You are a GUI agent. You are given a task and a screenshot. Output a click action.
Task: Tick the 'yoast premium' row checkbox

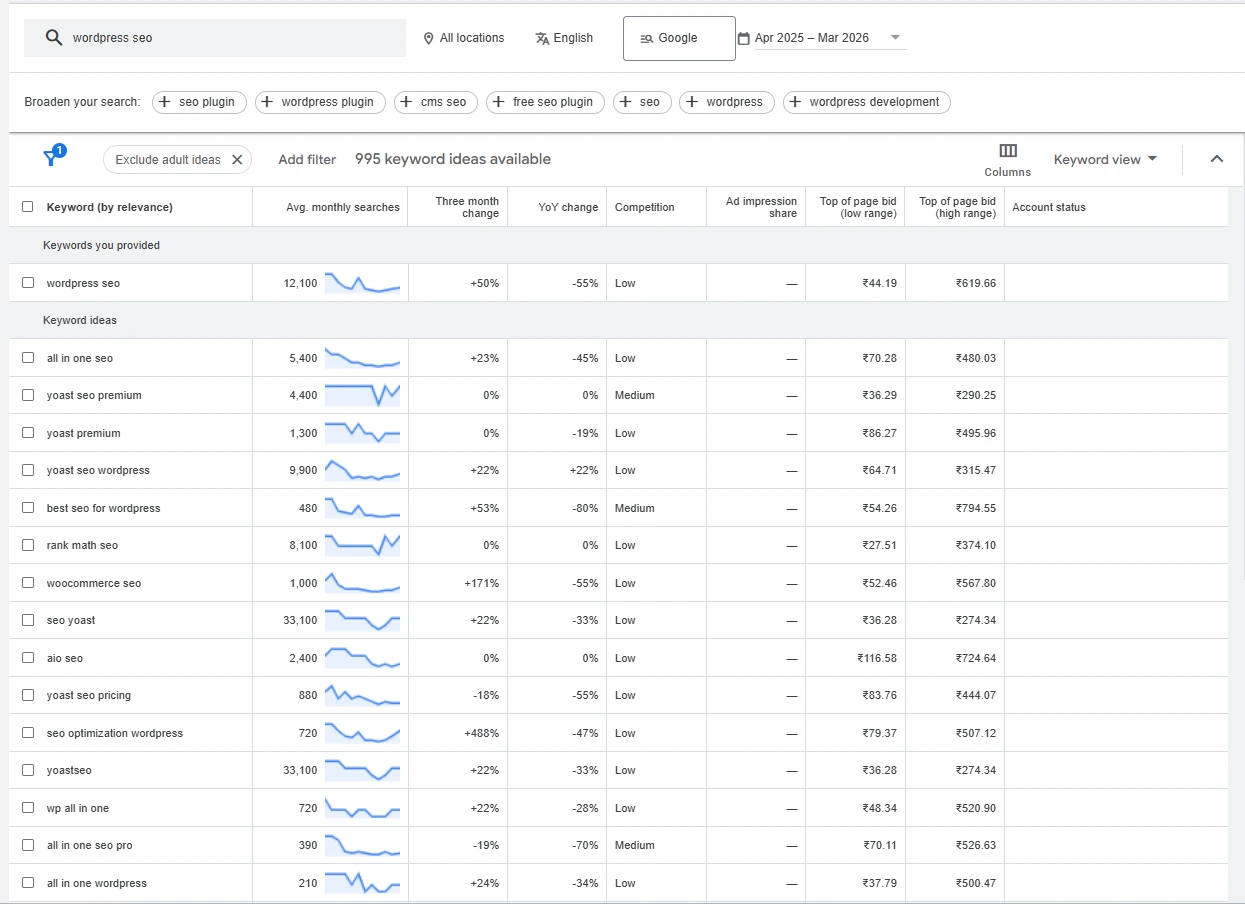tap(28, 433)
